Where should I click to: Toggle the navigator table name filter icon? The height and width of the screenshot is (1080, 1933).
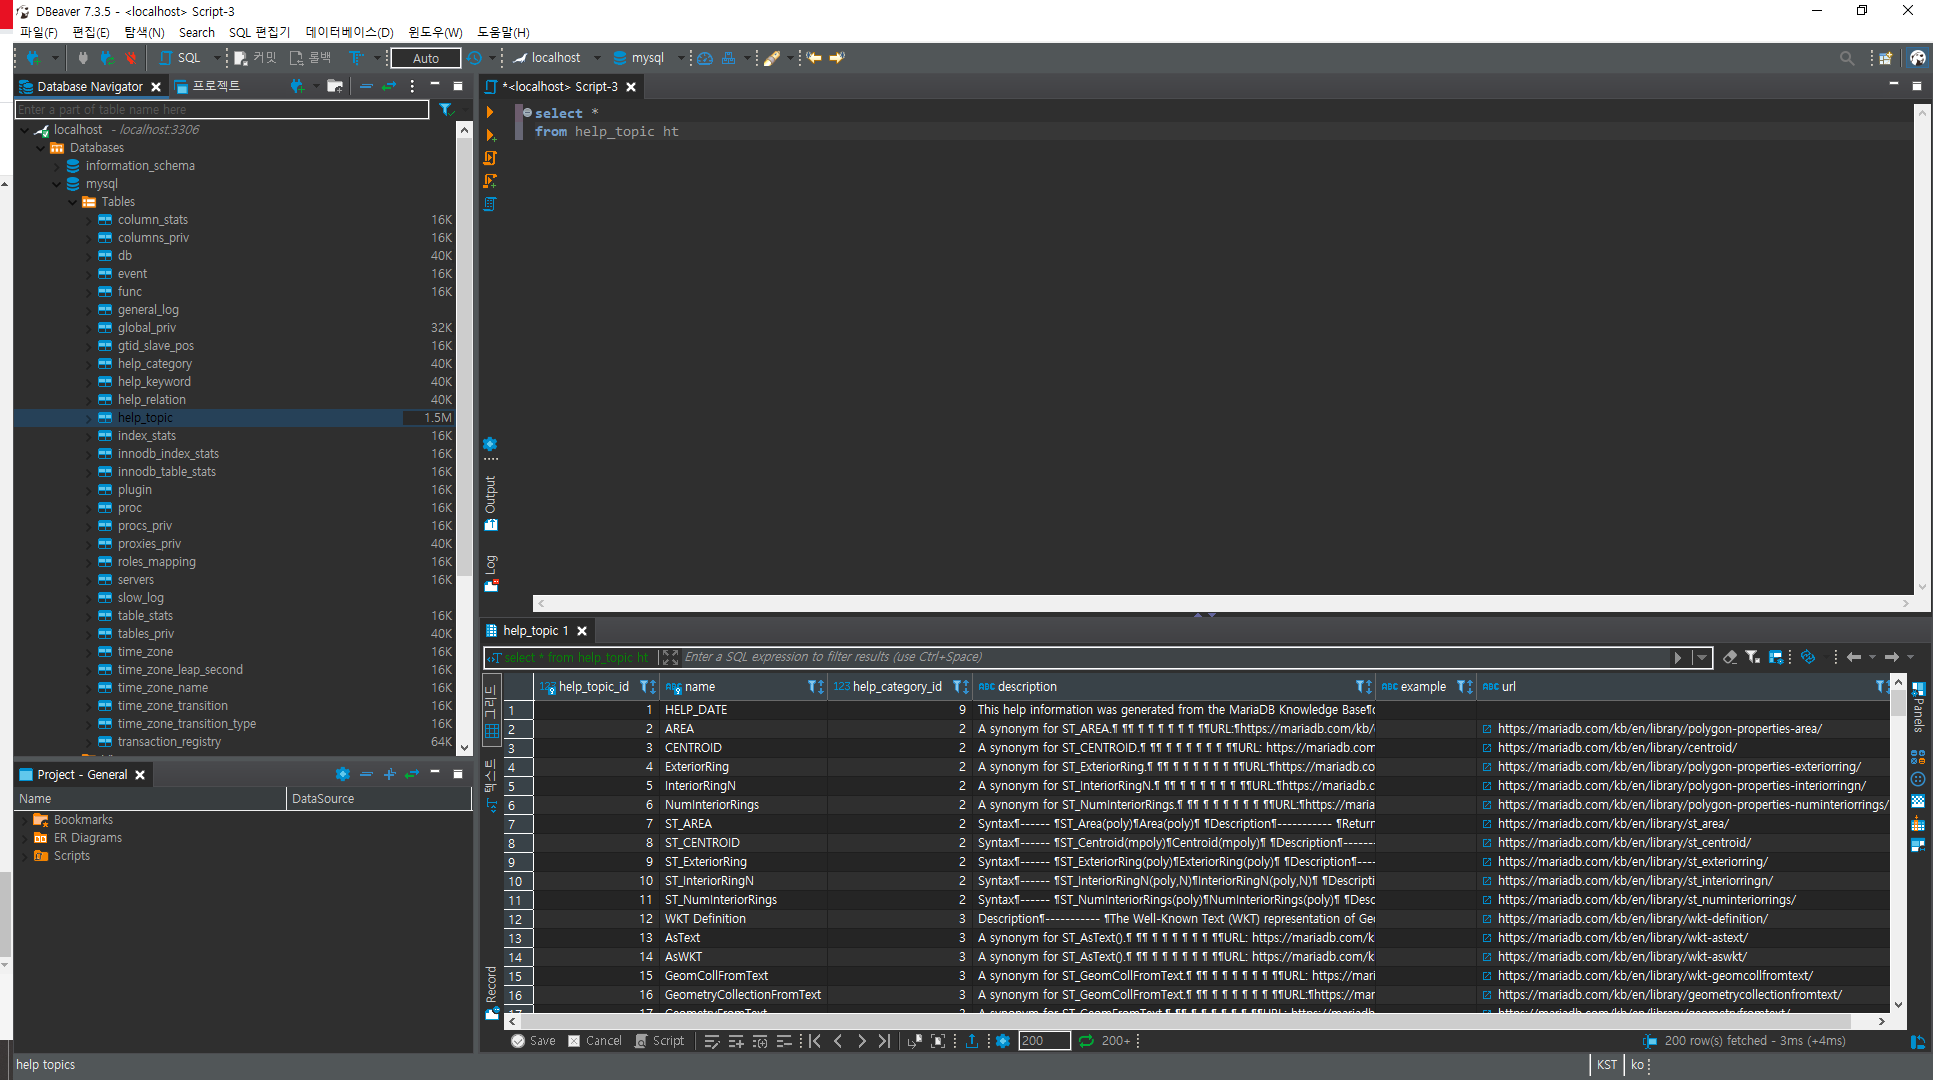[446, 110]
